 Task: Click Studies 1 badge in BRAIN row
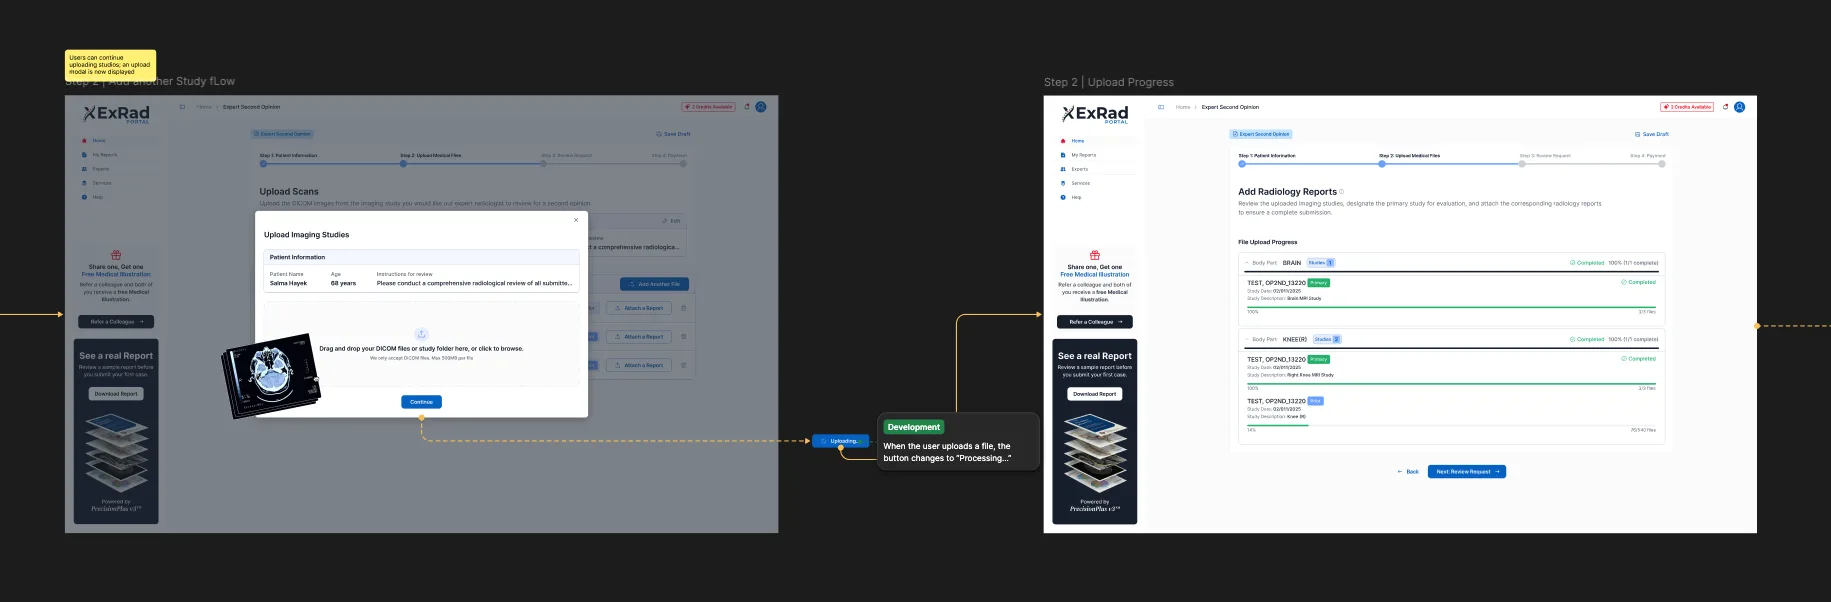(x=1321, y=263)
